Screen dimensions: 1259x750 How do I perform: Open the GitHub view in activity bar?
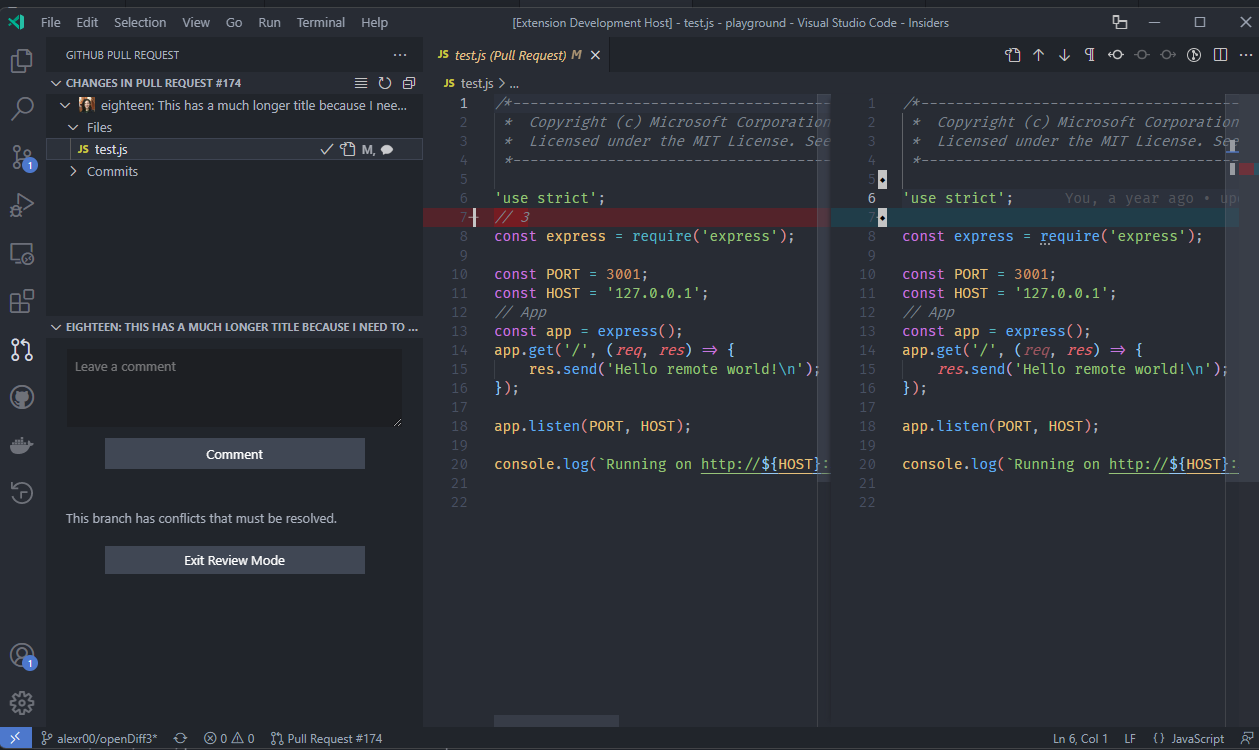tap(22, 397)
